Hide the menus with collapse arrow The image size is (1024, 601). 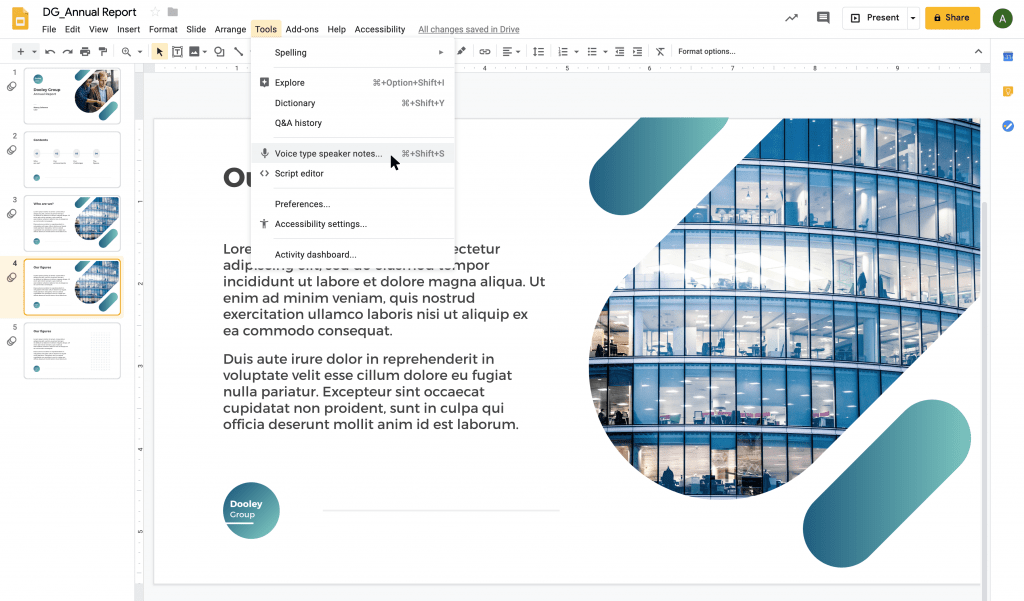pyautogui.click(x=978, y=52)
